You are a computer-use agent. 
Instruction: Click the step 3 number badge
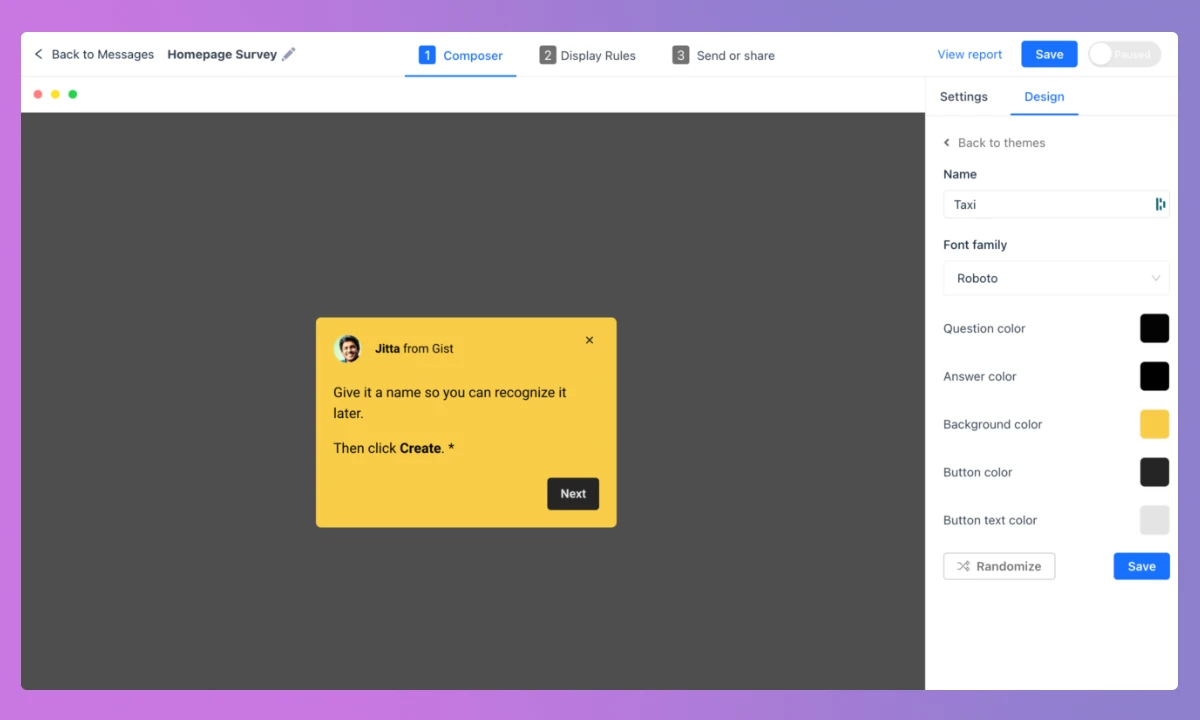pos(680,55)
